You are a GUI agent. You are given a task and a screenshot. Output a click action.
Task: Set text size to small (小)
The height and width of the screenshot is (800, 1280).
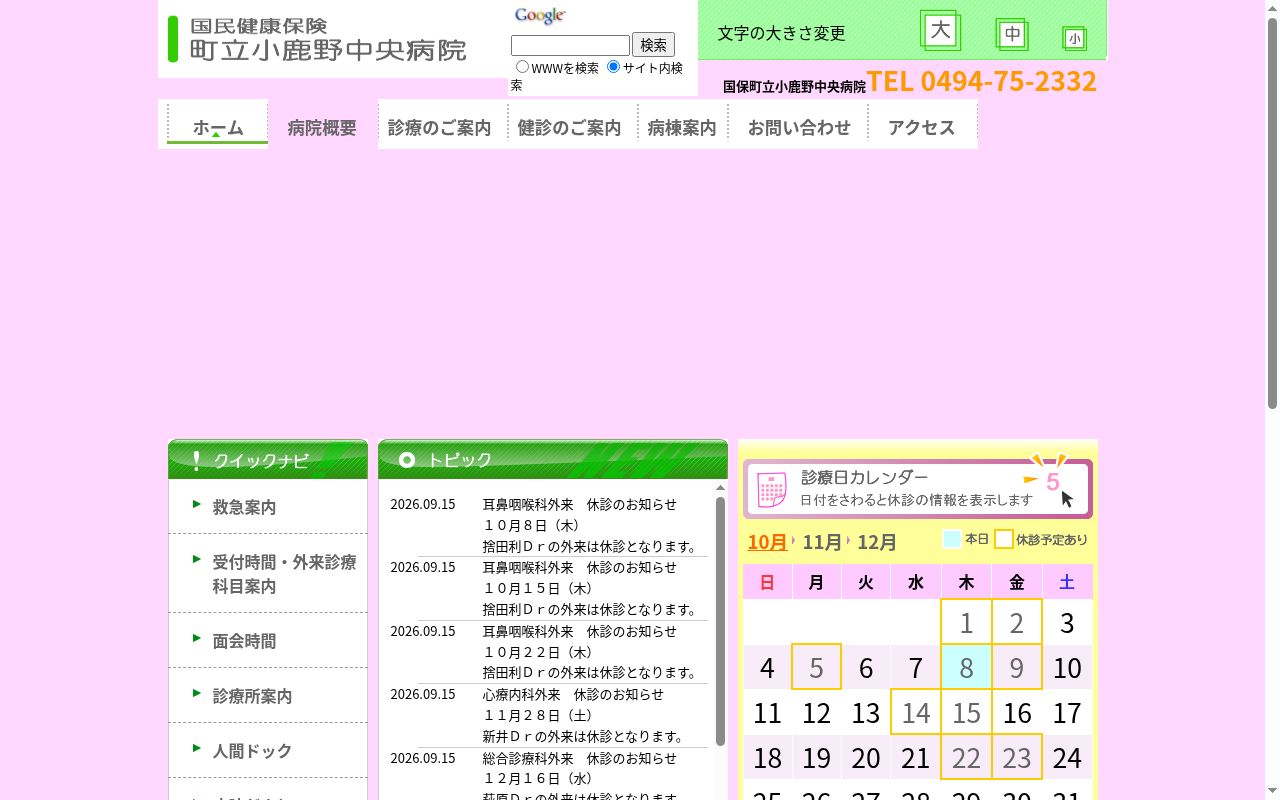point(1074,39)
